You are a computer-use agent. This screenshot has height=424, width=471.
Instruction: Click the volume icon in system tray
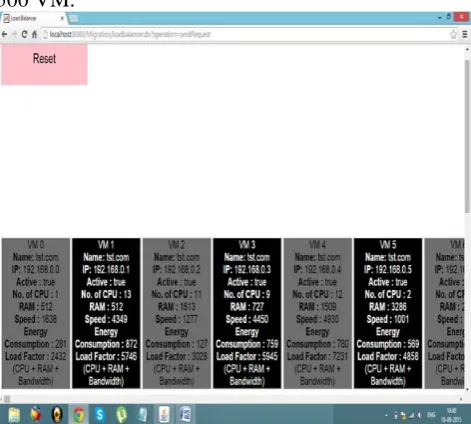[x=420, y=415]
